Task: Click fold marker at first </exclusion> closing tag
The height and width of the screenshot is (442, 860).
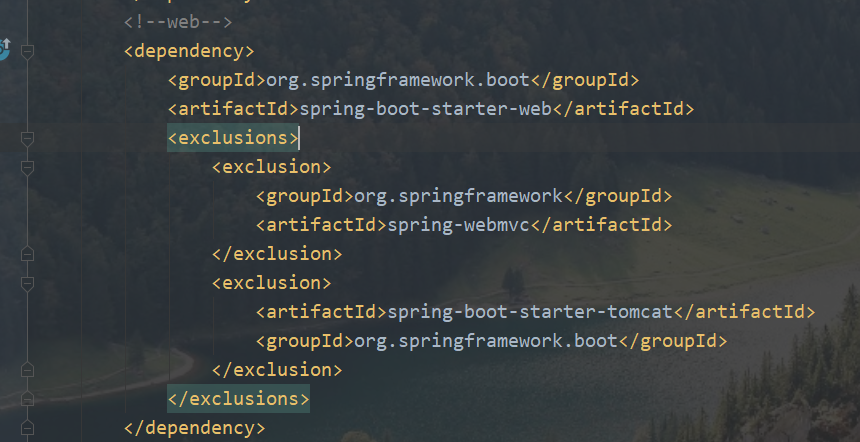Action: 27,254
